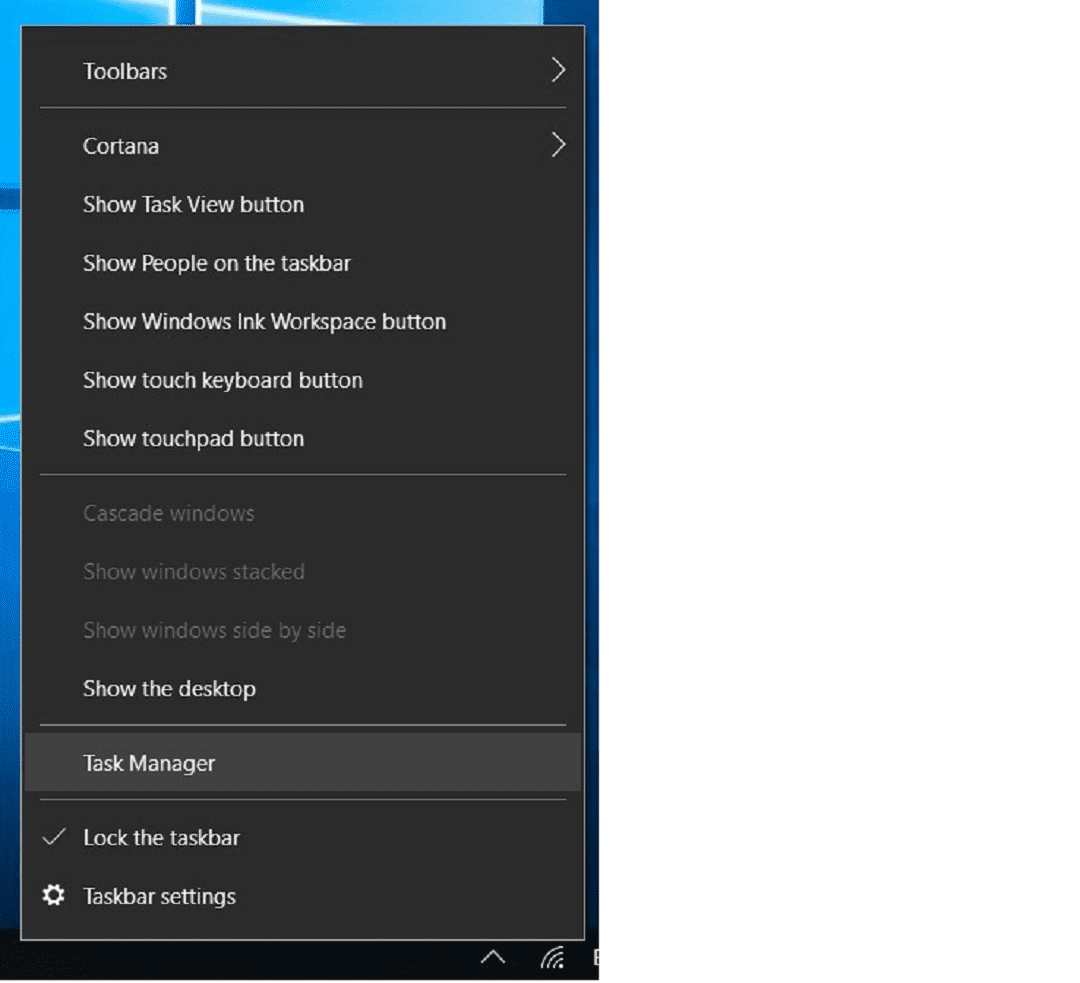Click the gear icon beside Taskbar settings

pyautogui.click(x=53, y=895)
